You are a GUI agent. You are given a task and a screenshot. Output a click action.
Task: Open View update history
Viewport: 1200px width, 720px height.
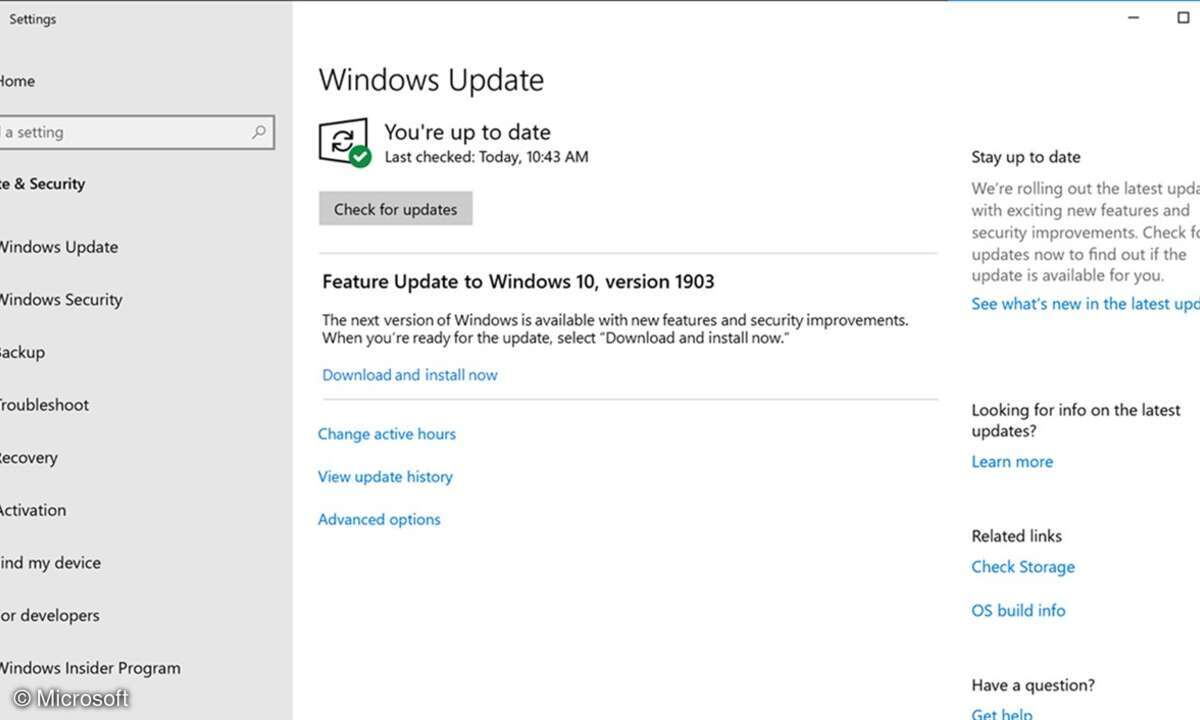point(385,477)
